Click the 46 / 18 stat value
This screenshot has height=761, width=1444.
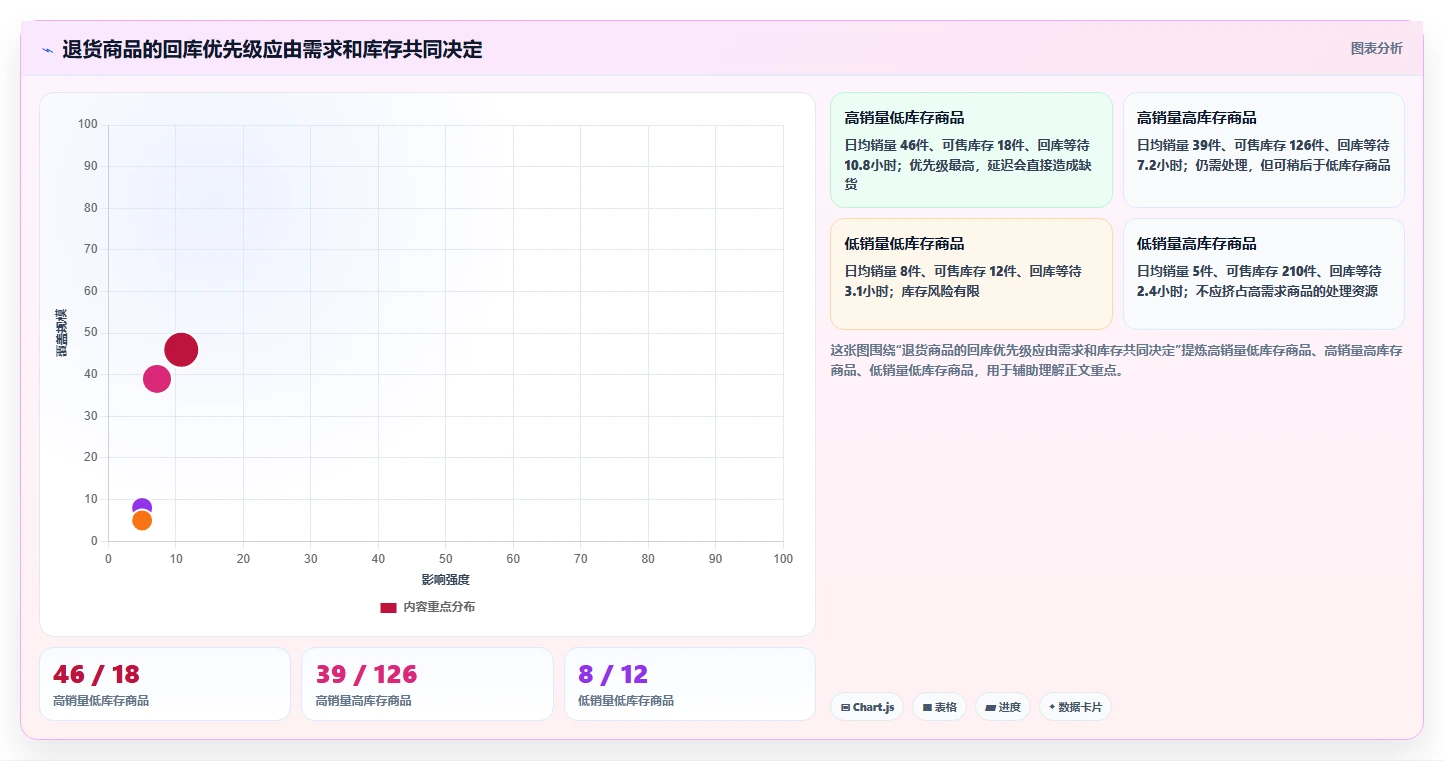(x=96, y=674)
